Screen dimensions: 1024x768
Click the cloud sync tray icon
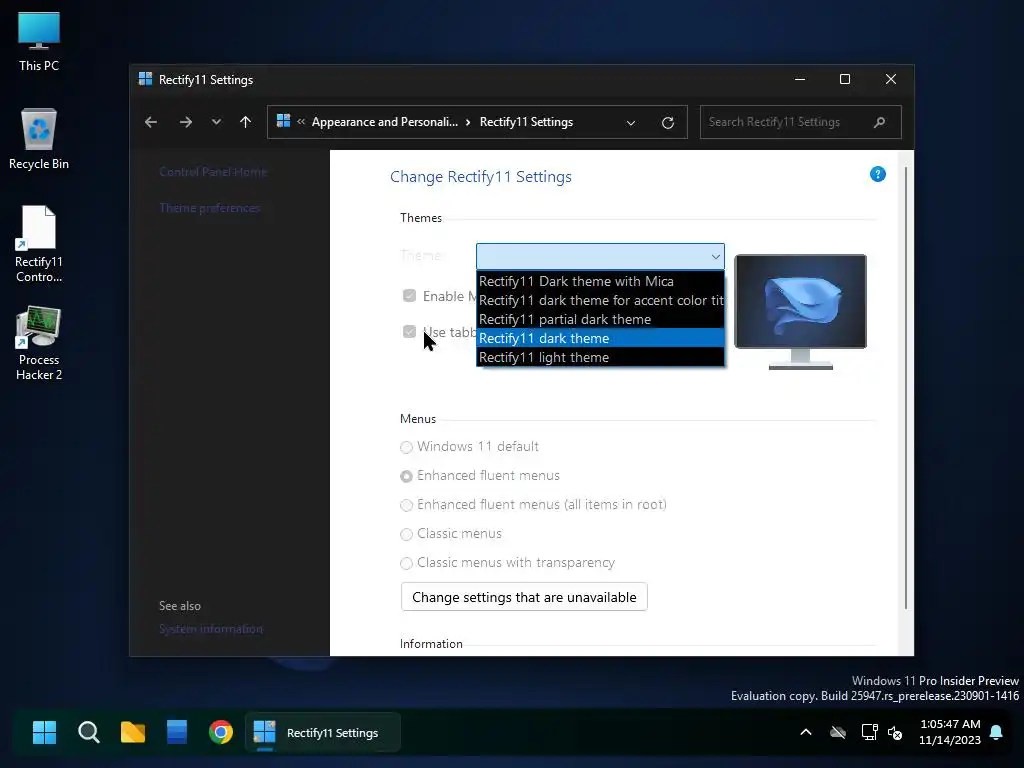tap(838, 732)
